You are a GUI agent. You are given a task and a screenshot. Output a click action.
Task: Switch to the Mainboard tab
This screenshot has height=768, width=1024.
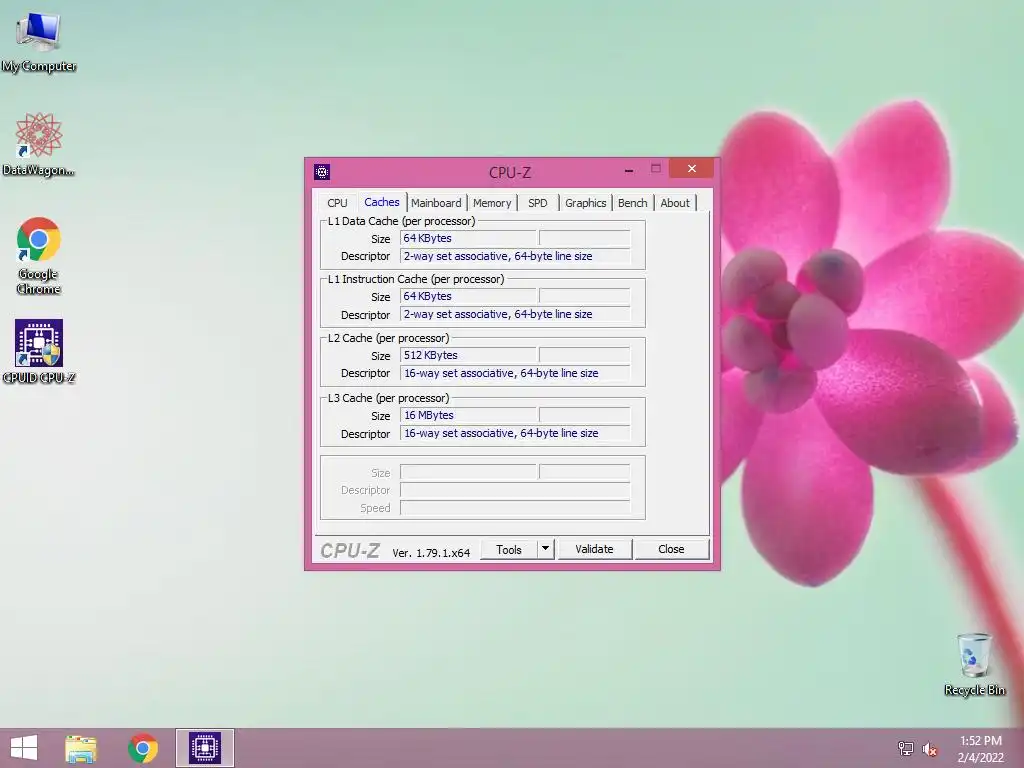click(436, 203)
